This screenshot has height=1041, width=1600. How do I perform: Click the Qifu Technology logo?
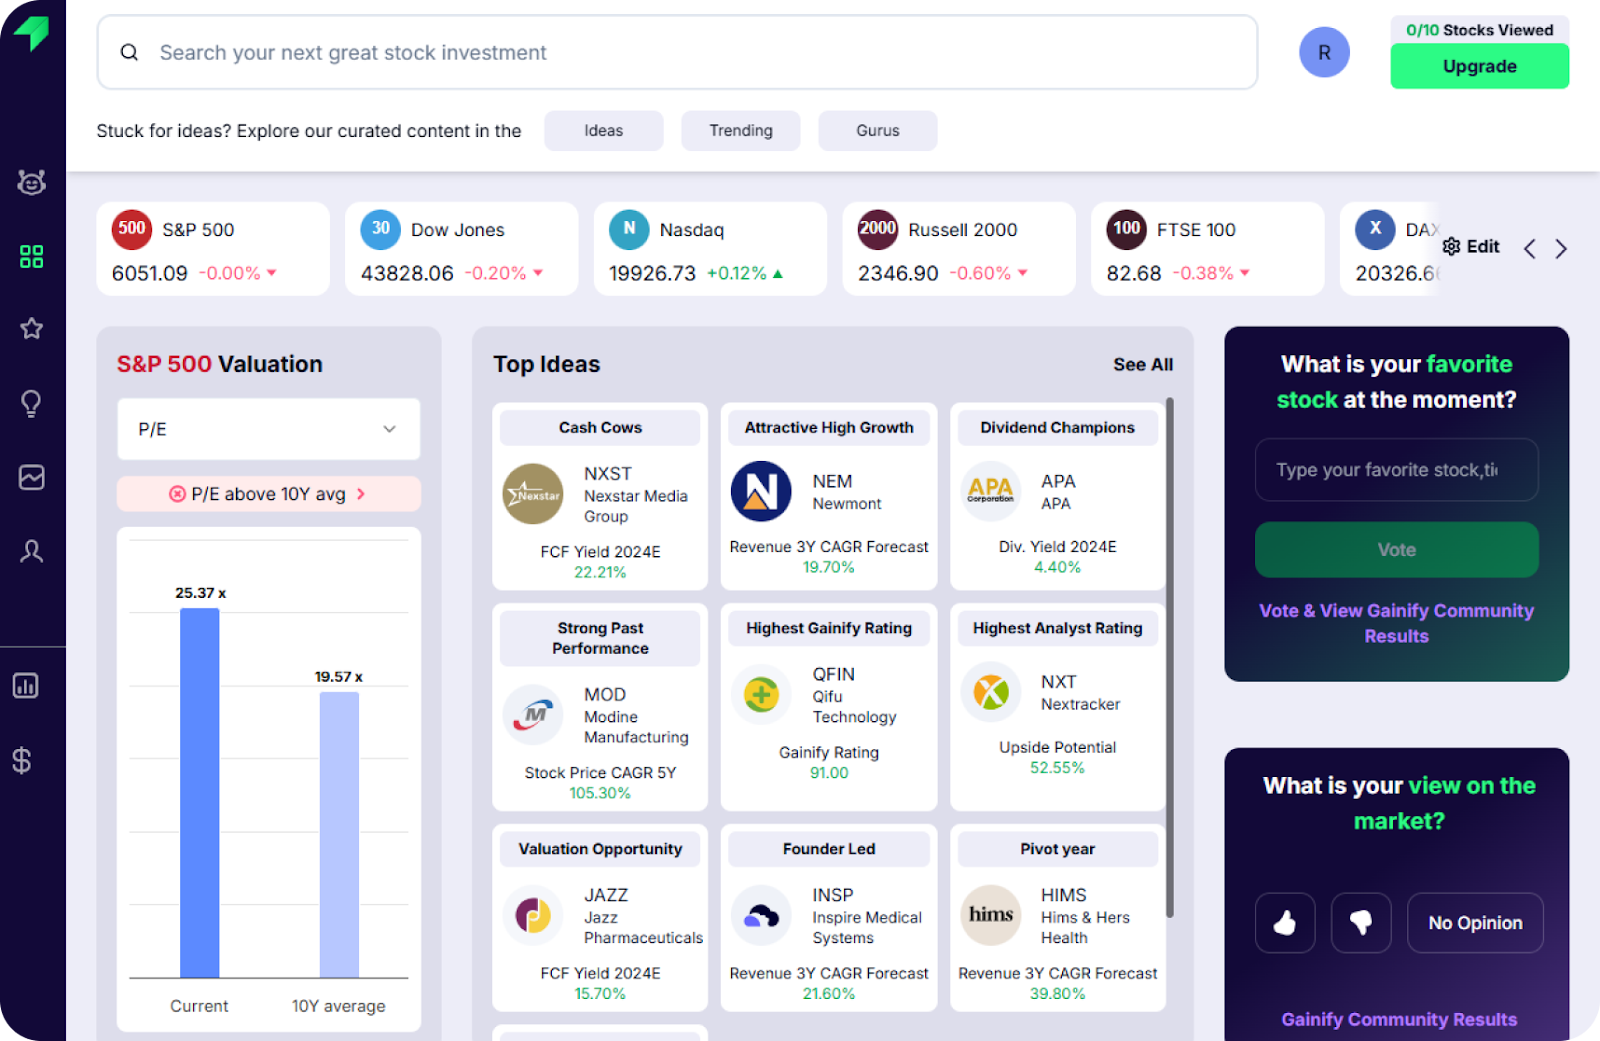761,694
